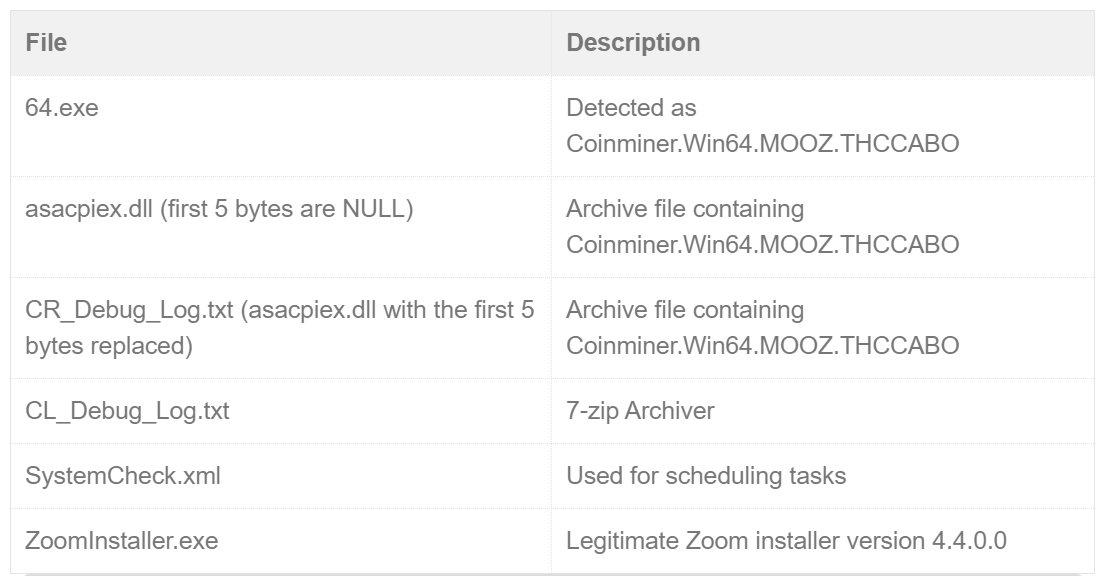Click the "Detected as" text for 64.exe
1105x576 pixels.
pos(631,108)
